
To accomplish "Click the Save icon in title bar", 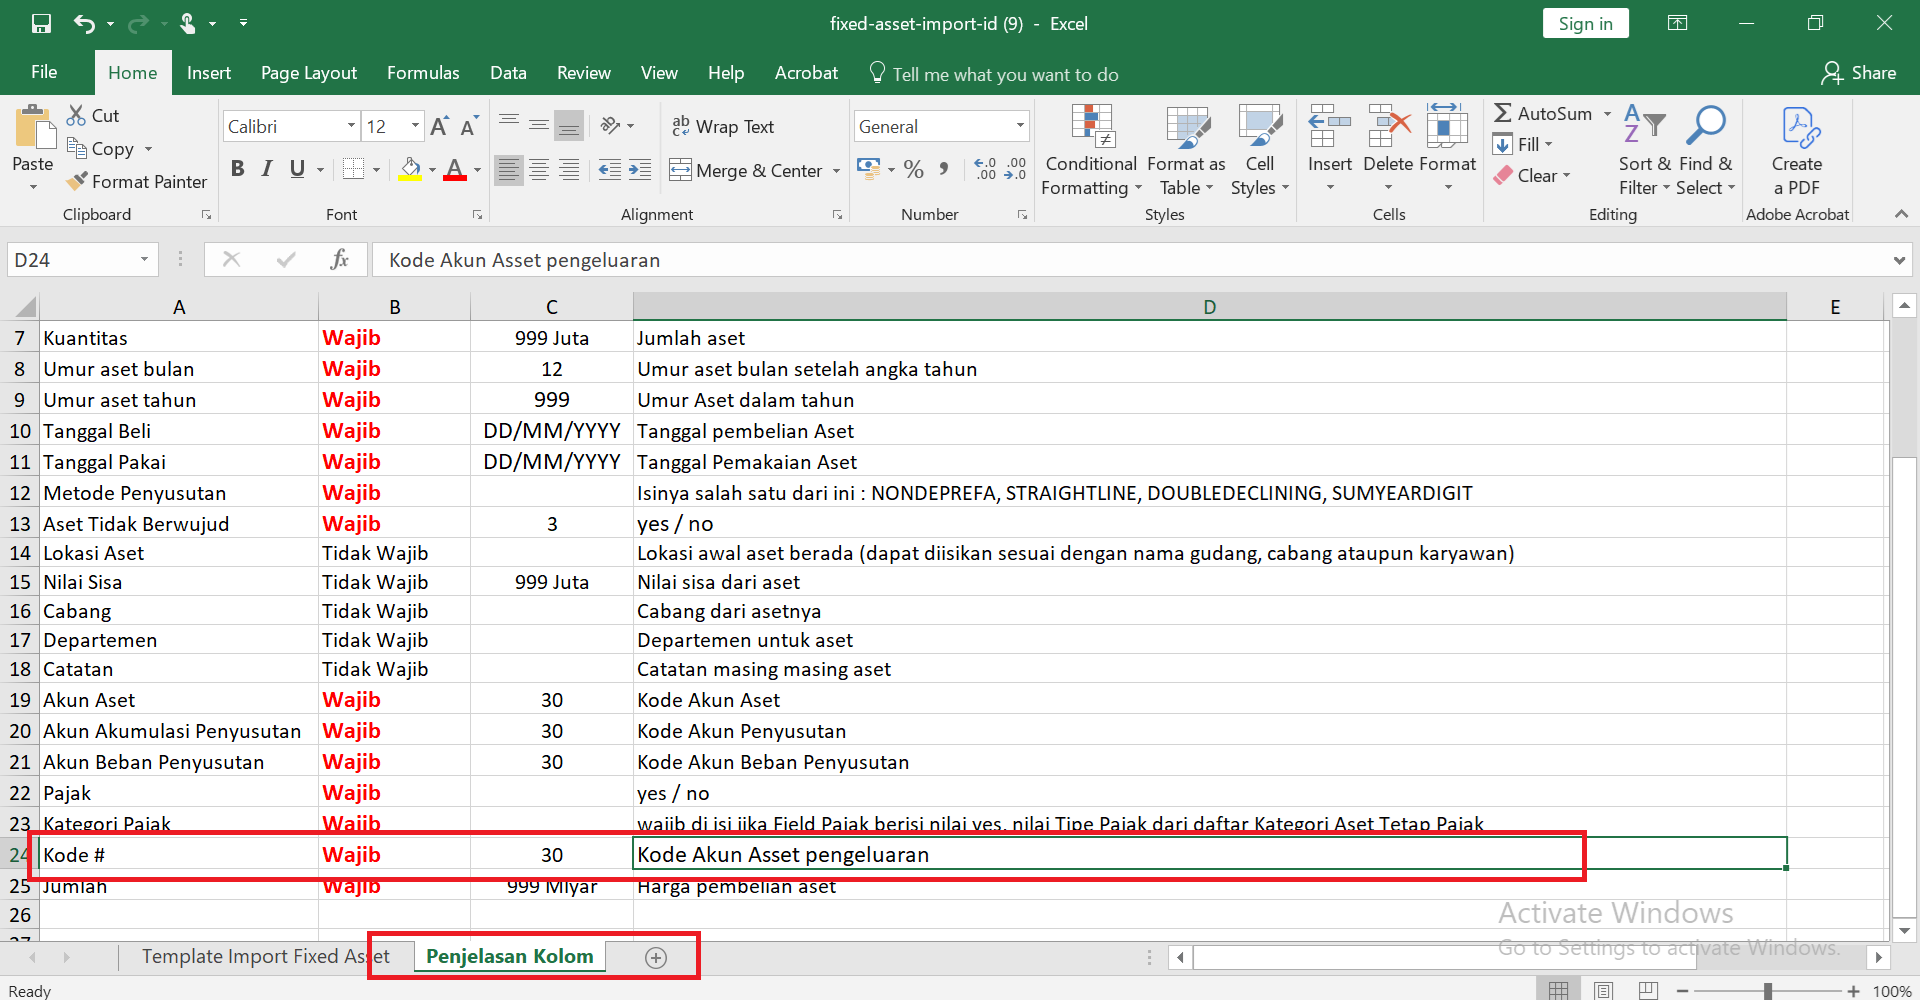I will coord(41,23).
